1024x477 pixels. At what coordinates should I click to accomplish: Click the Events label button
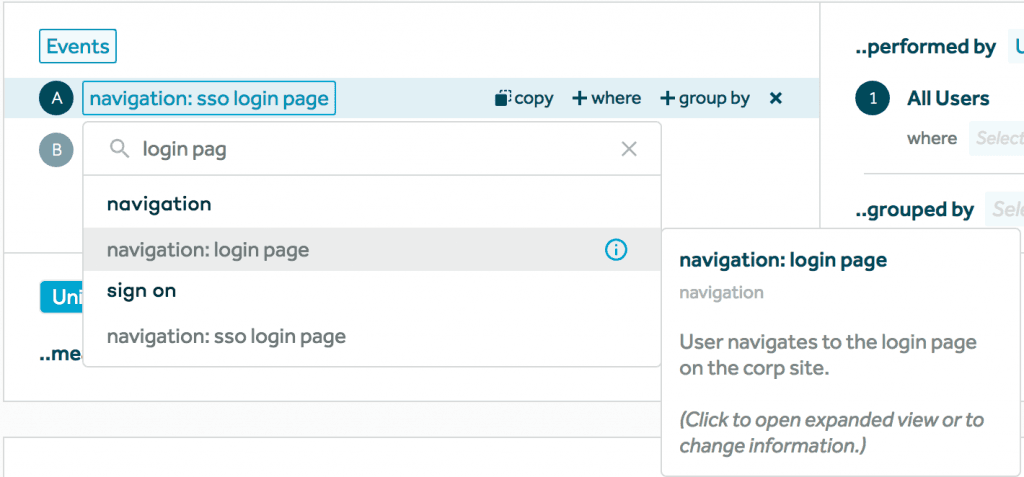point(77,46)
